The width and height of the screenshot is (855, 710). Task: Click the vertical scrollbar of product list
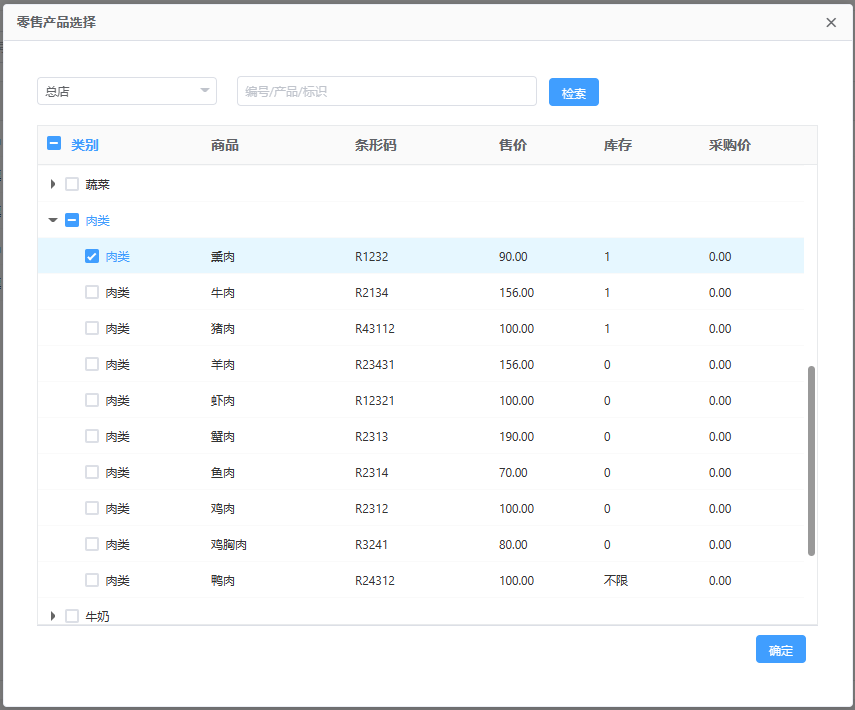(811, 460)
